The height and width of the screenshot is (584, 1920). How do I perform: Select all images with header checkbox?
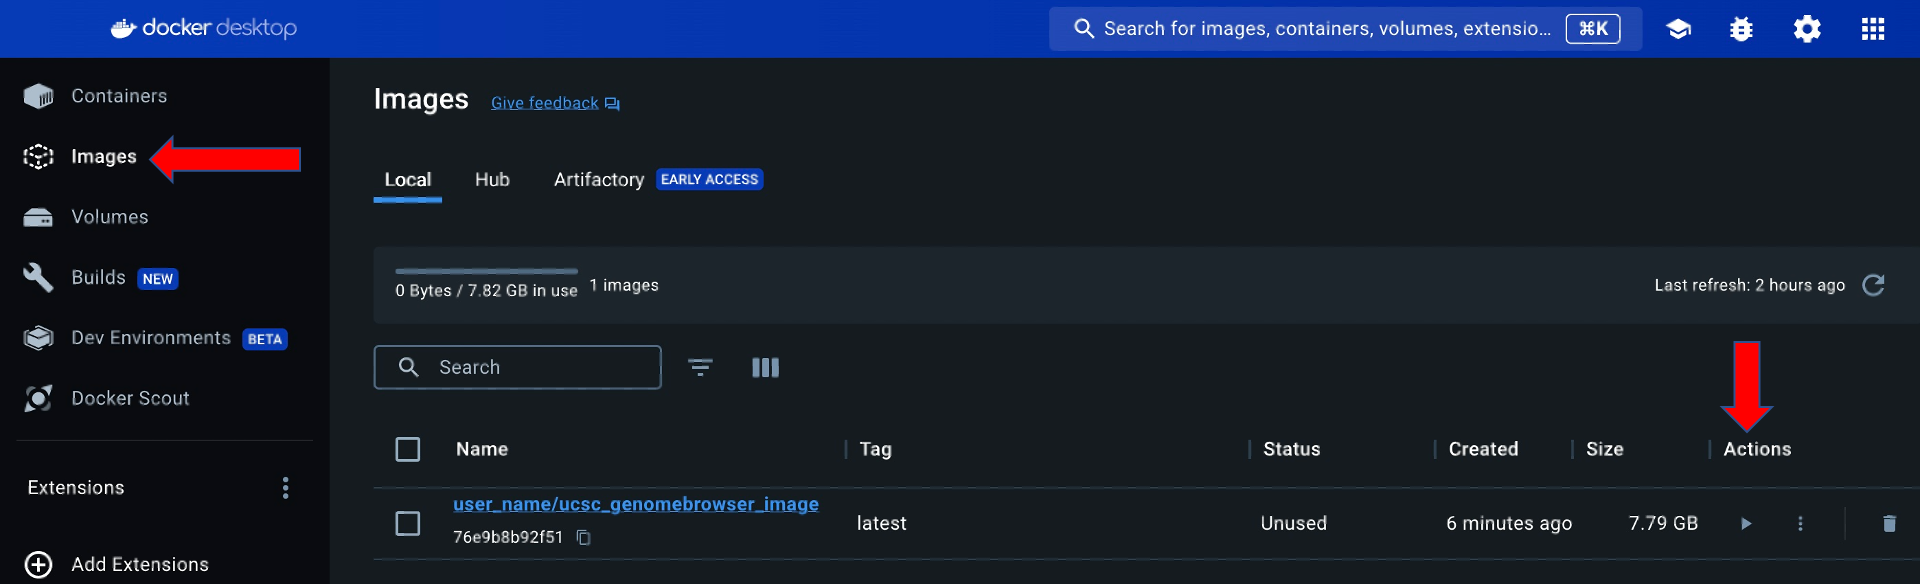point(408,449)
